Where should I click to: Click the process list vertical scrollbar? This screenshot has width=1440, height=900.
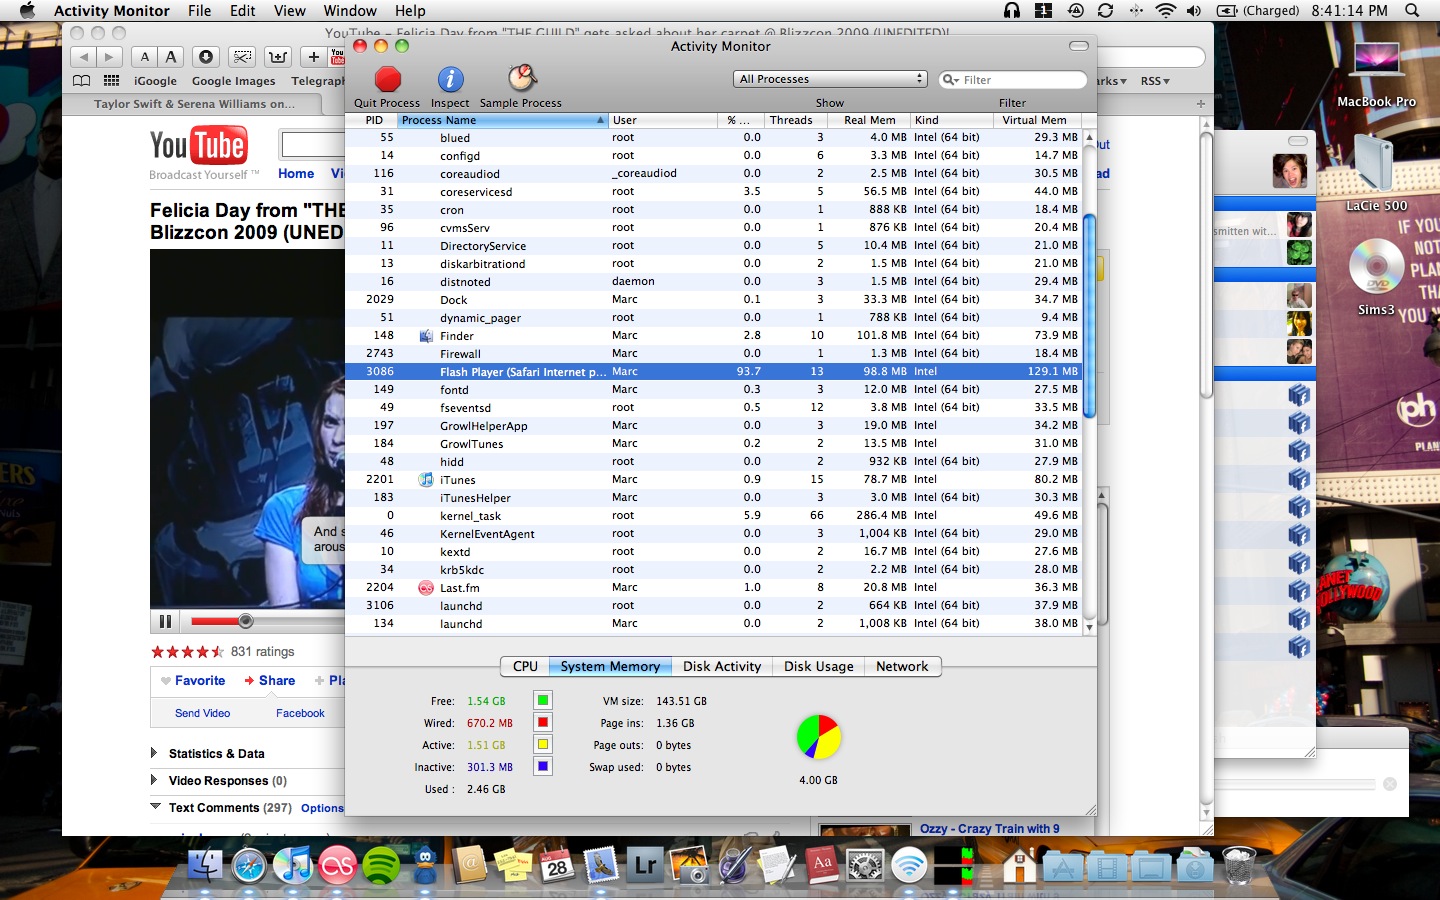1090,316
